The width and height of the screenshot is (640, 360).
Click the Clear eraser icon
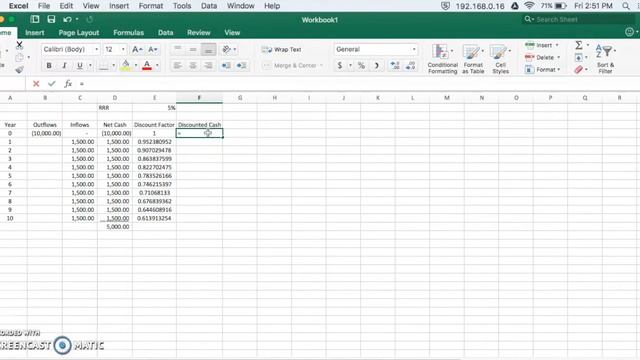[579, 70]
